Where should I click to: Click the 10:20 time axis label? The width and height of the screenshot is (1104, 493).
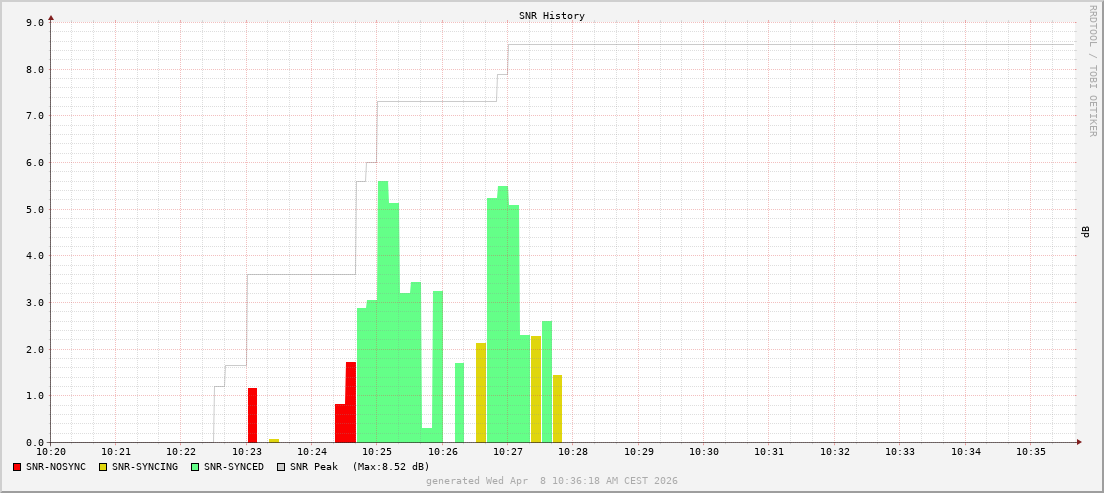pyautogui.click(x=50, y=452)
